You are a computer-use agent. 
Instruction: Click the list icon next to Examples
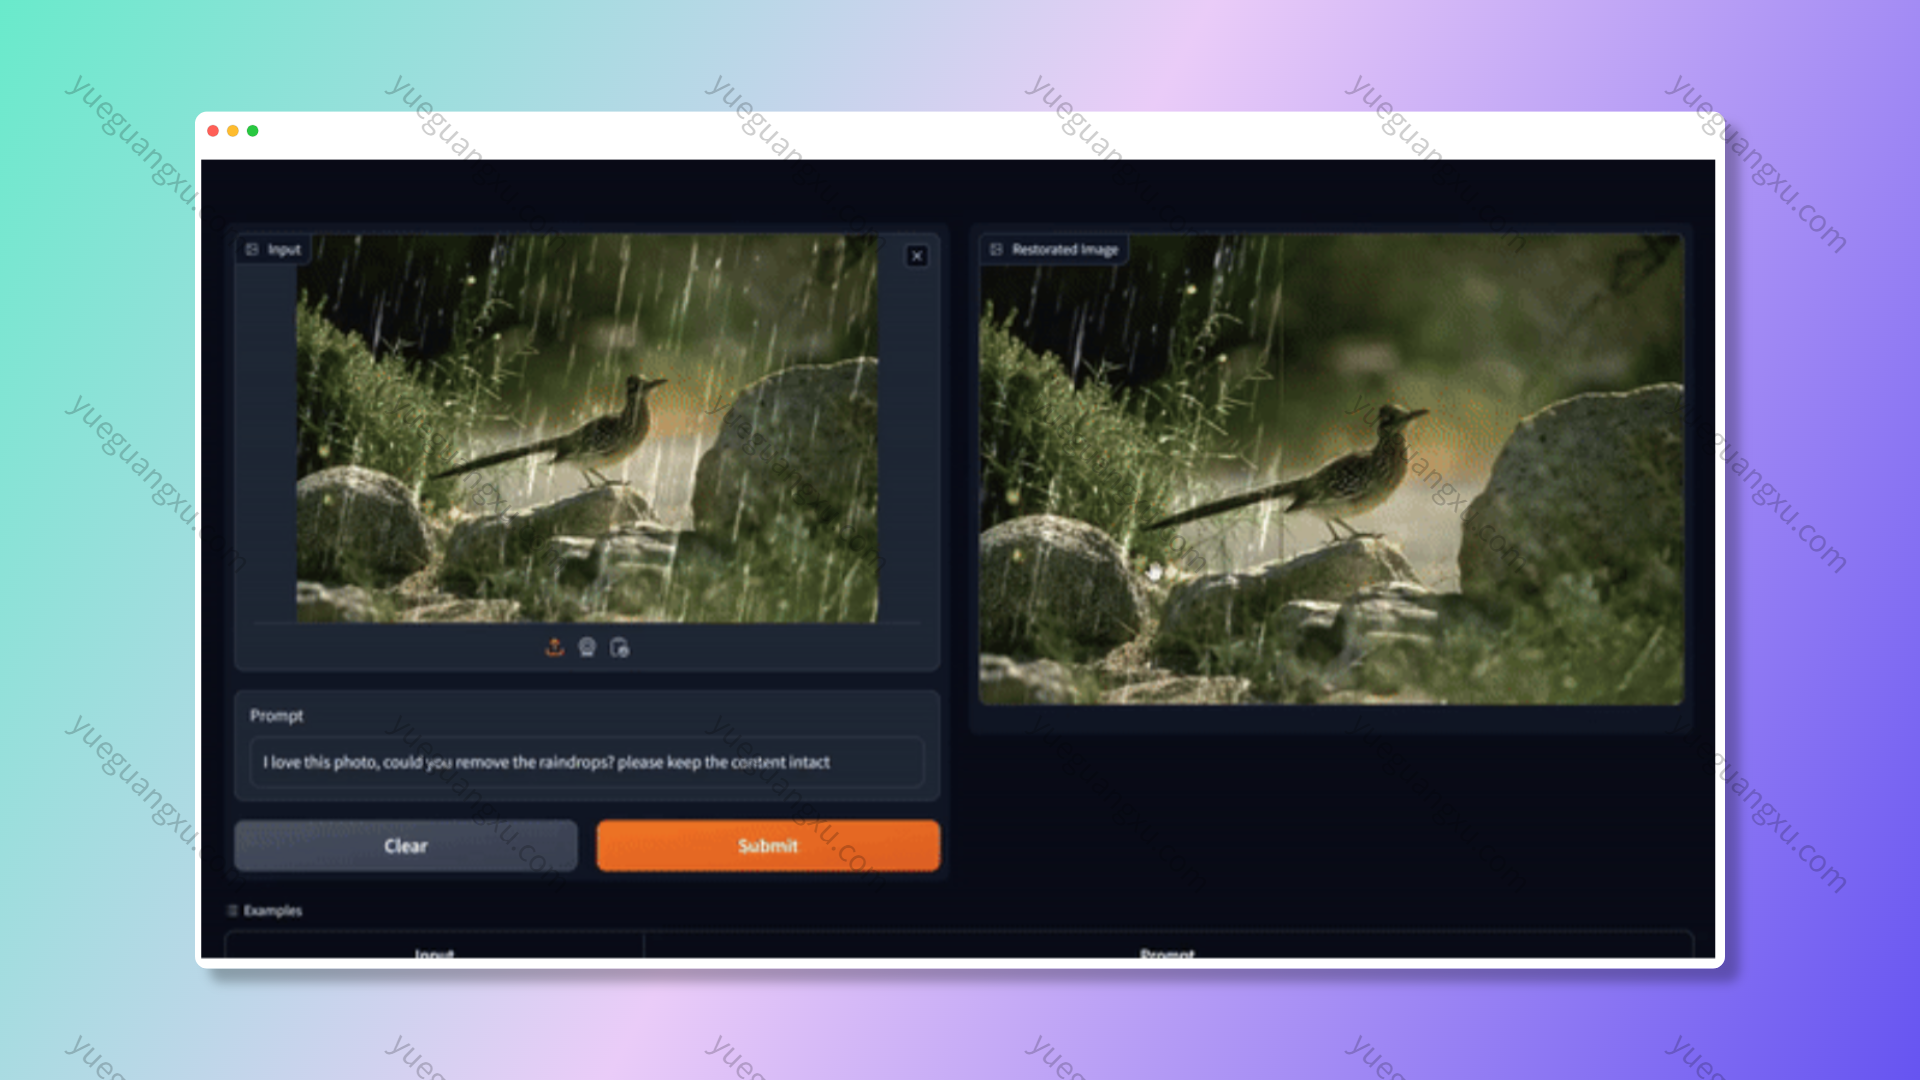point(232,910)
